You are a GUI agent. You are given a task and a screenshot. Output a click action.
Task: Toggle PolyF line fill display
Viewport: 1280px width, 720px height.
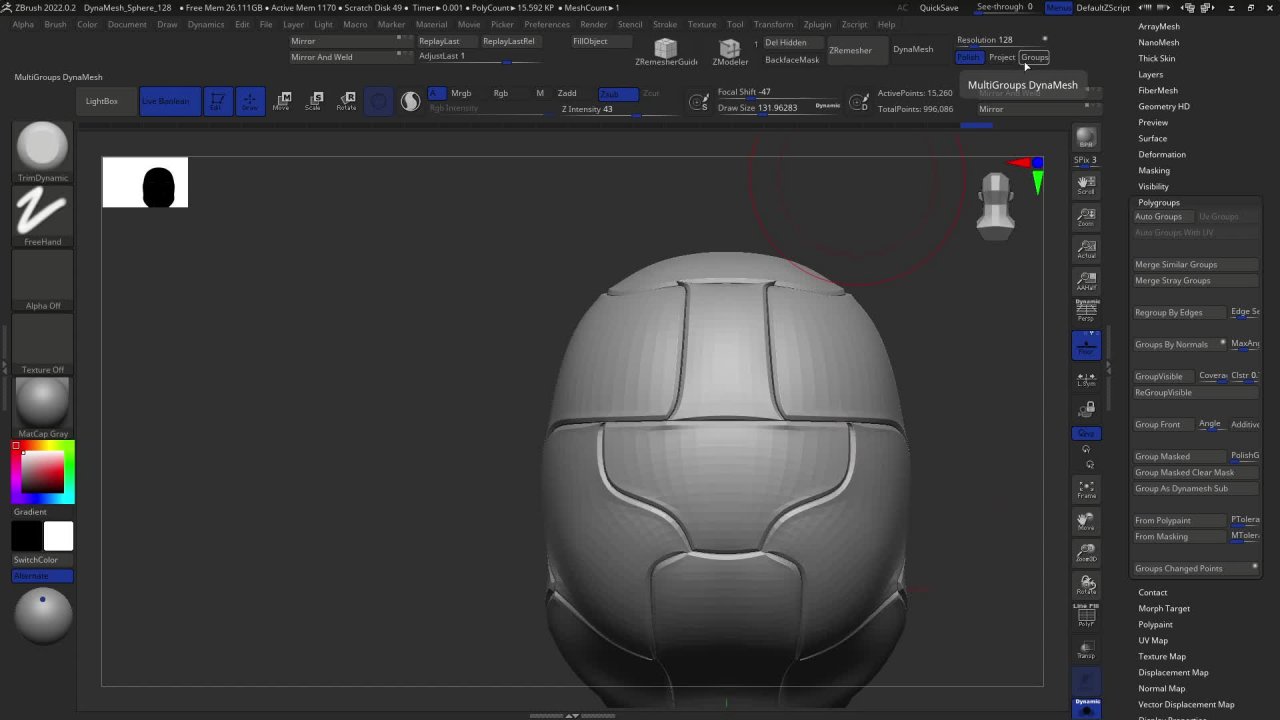click(1086, 615)
